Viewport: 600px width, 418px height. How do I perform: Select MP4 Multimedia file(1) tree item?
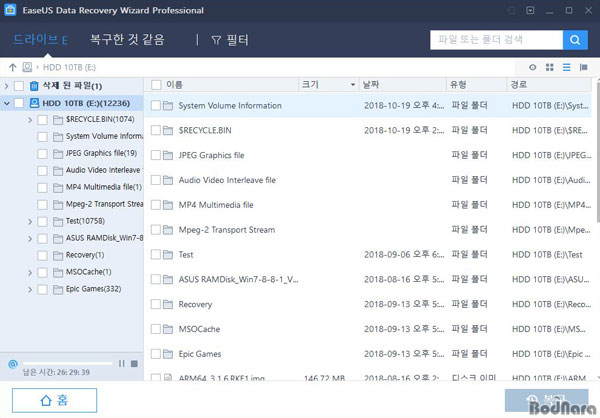[x=104, y=187]
